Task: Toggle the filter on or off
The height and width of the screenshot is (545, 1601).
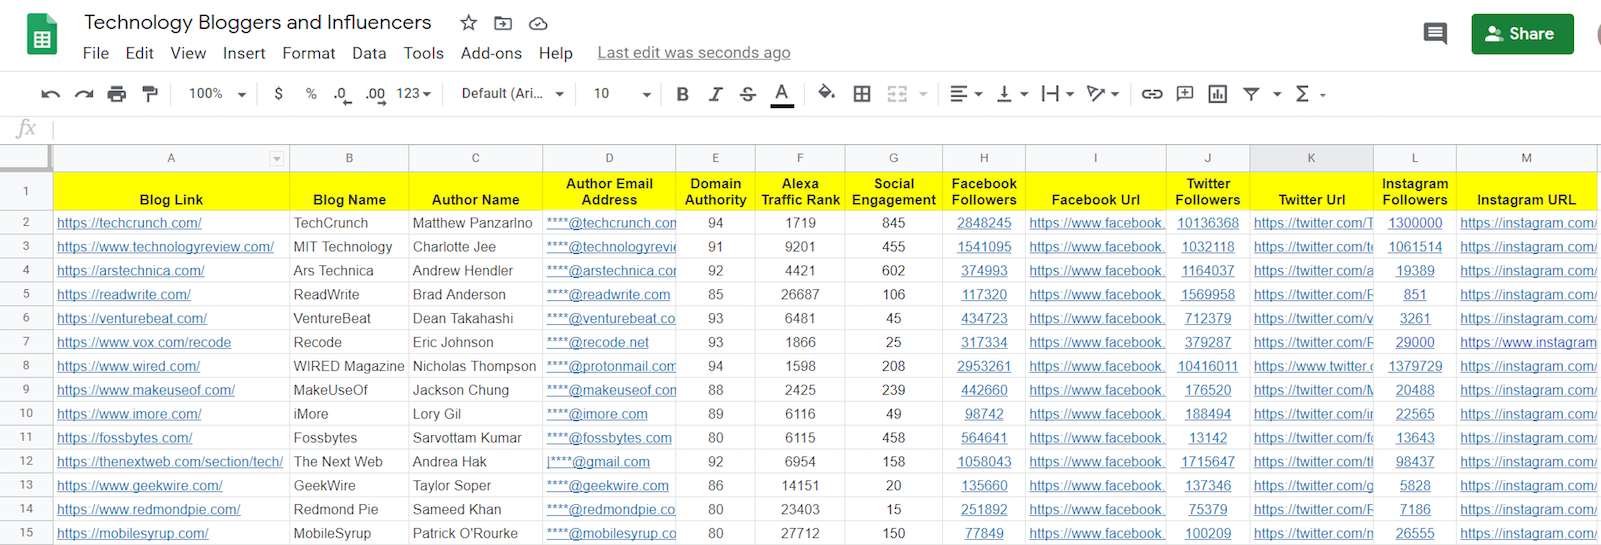Action: pyautogui.click(x=1251, y=94)
